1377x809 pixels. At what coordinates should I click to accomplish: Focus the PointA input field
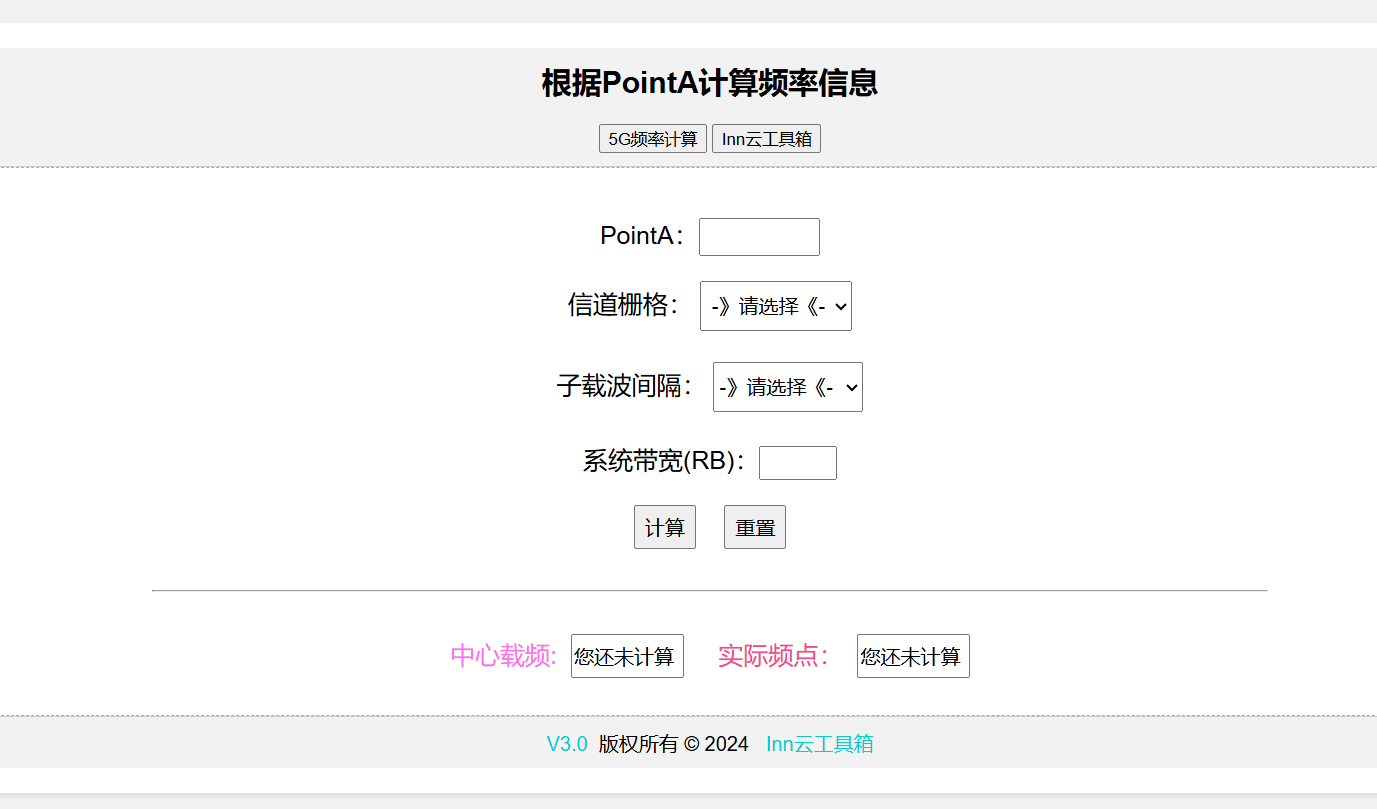click(x=759, y=237)
